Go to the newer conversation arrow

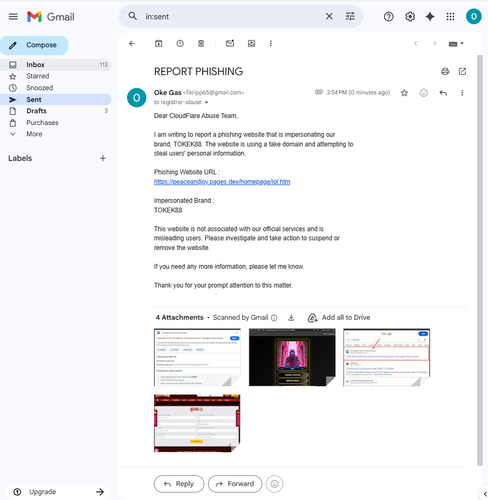[x=416, y=43]
